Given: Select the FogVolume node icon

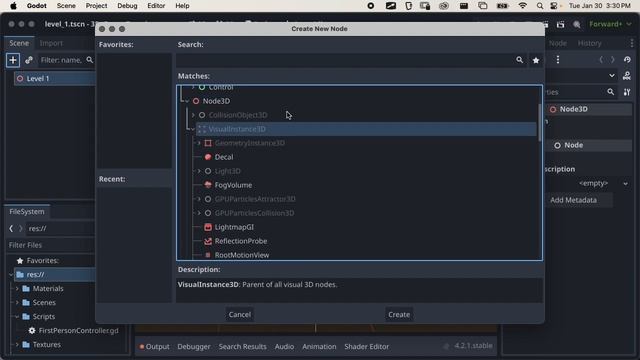Looking at the screenshot, I should pyautogui.click(x=208, y=185).
